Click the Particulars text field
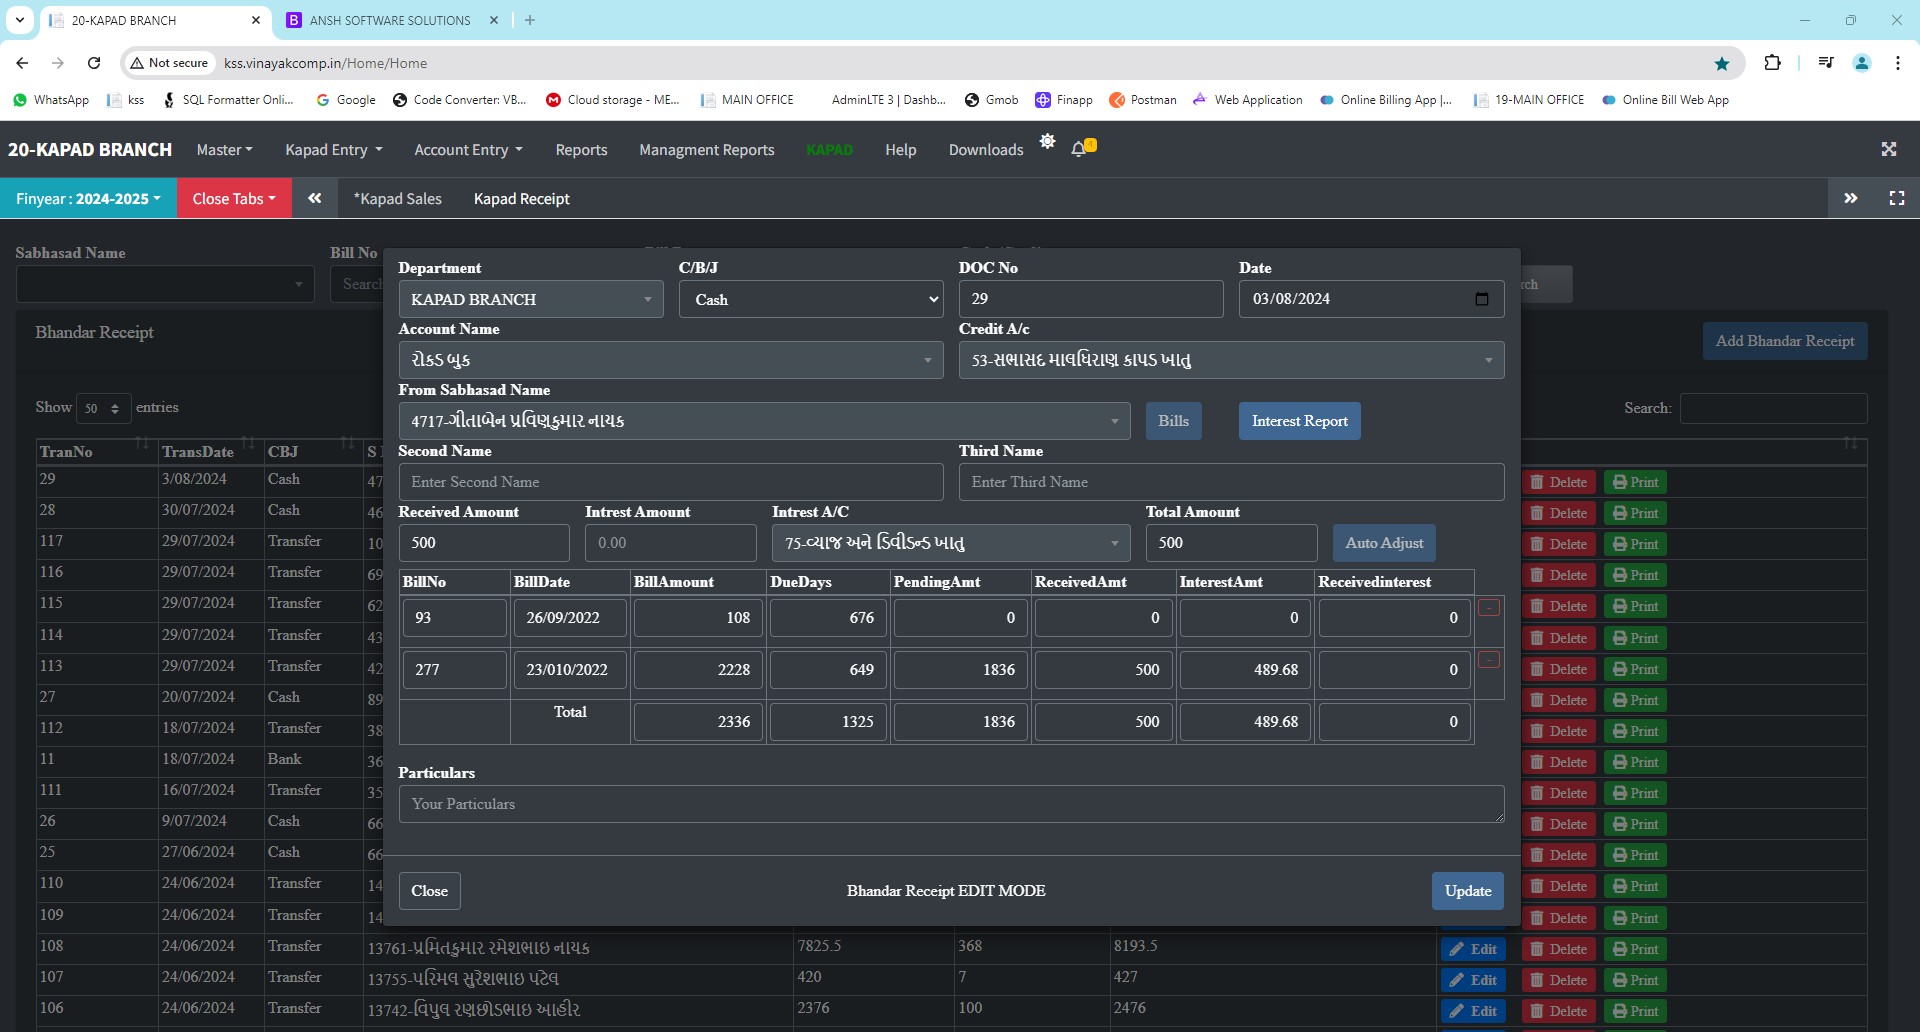 coord(950,804)
